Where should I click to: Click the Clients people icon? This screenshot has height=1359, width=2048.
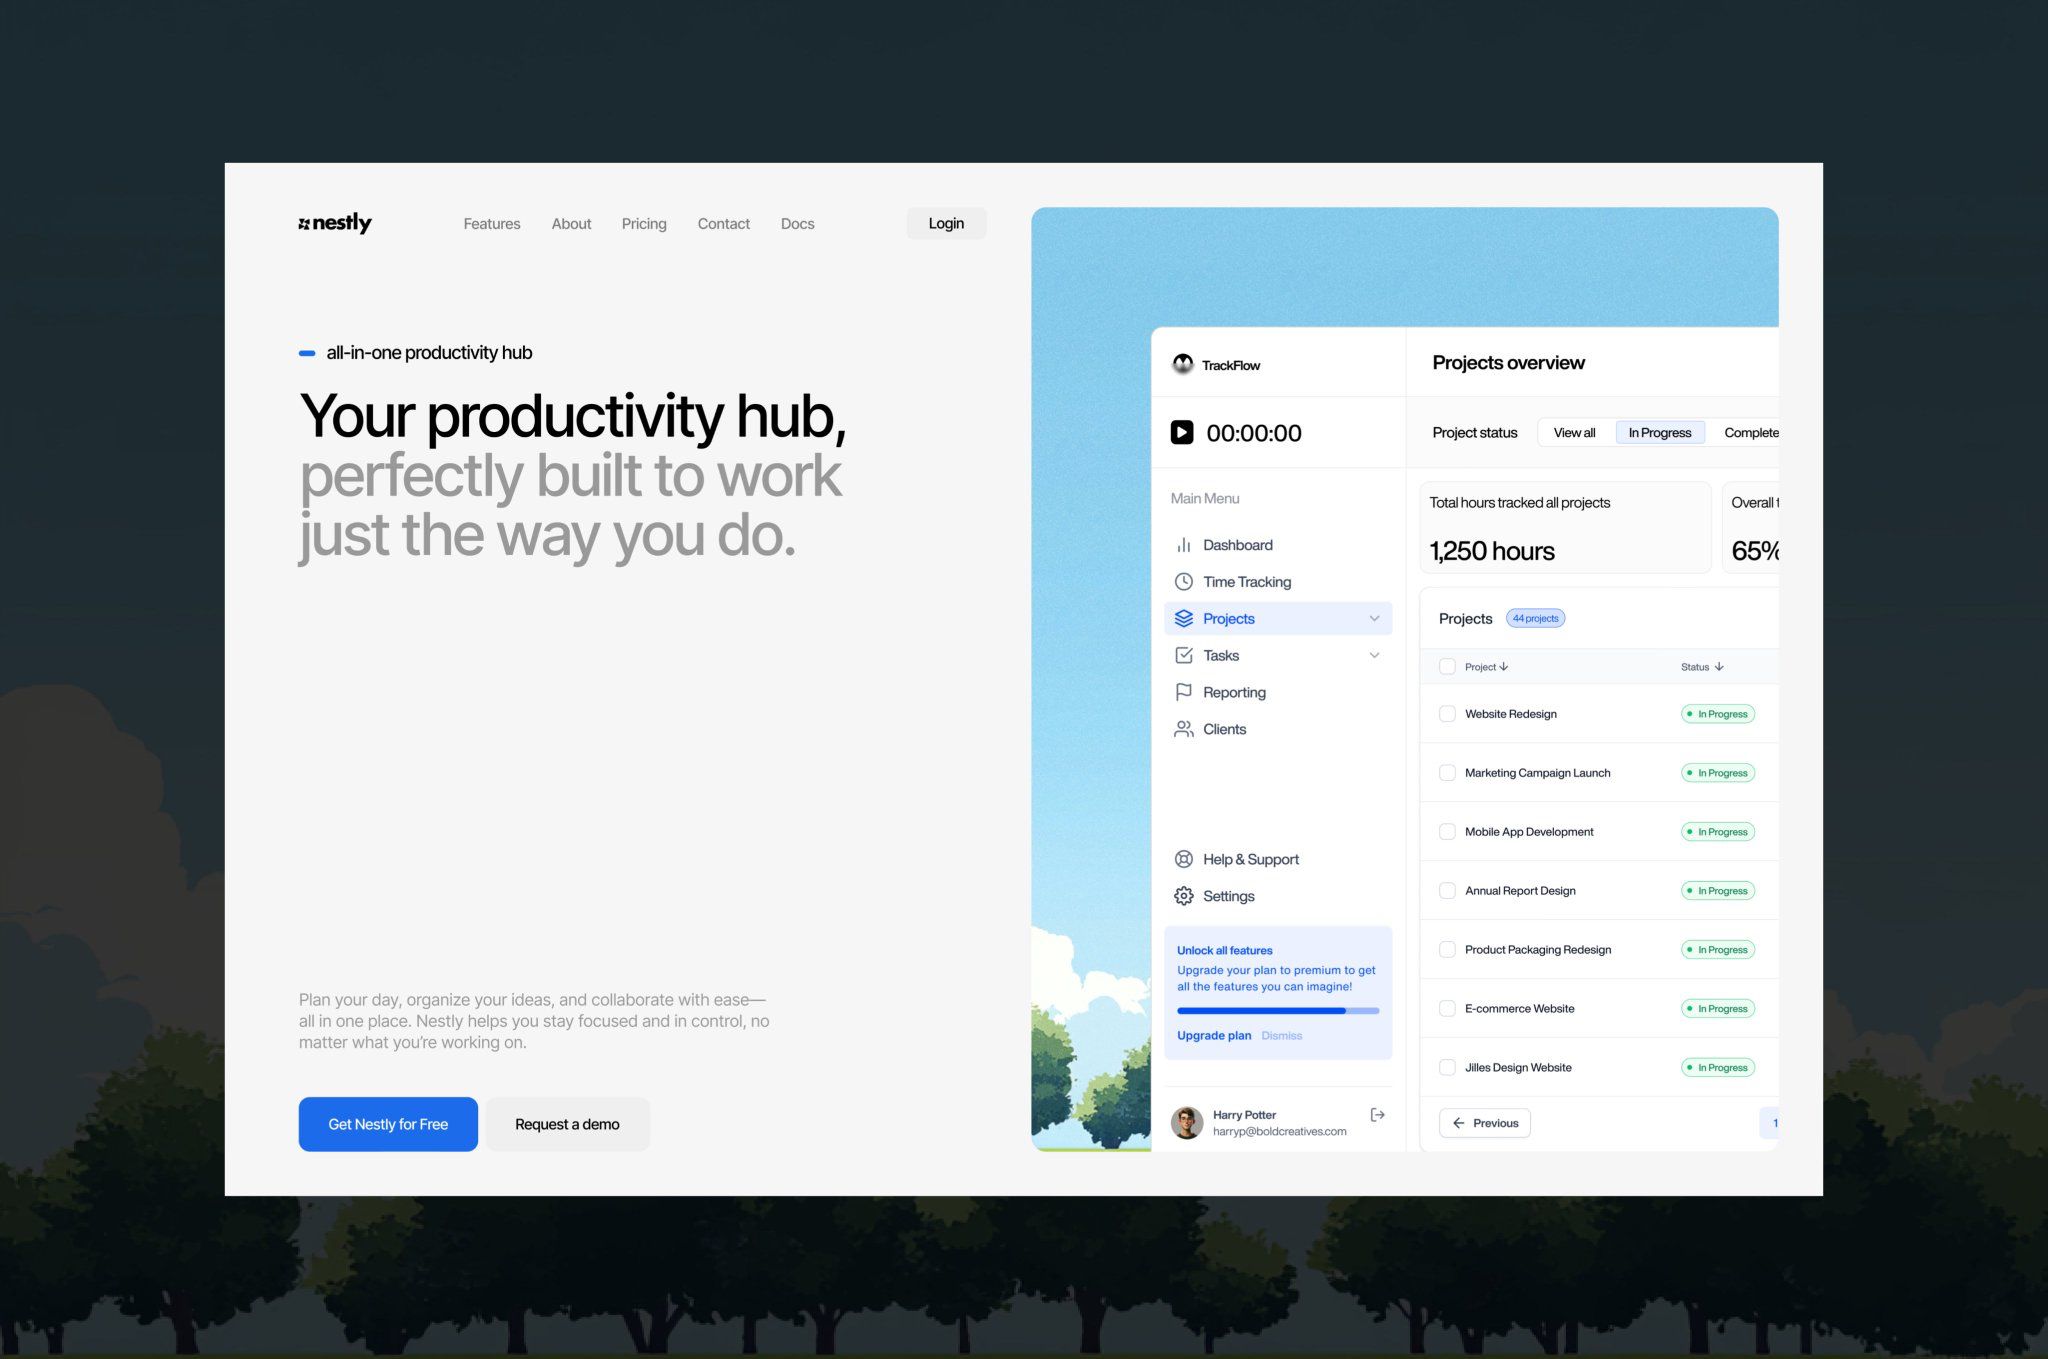pyautogui.click(x=1183, y=729)
